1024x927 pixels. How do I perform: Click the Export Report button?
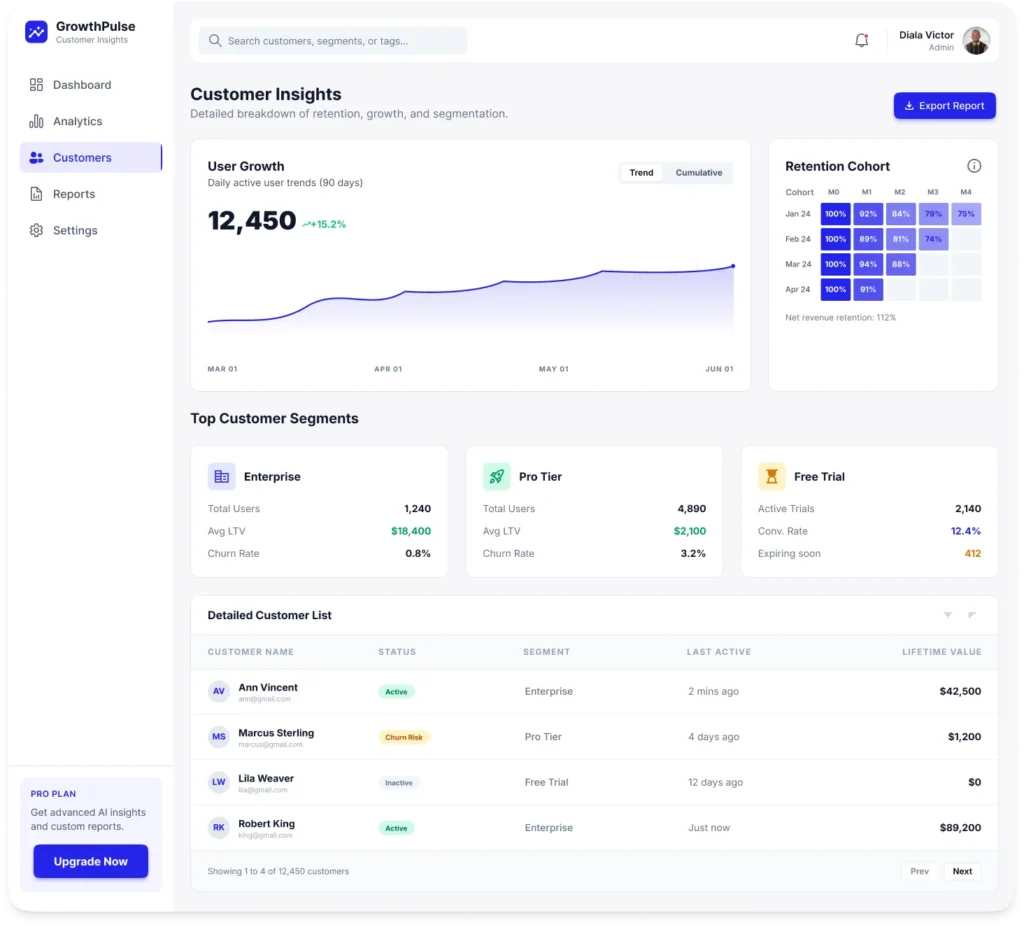(944, 105)
